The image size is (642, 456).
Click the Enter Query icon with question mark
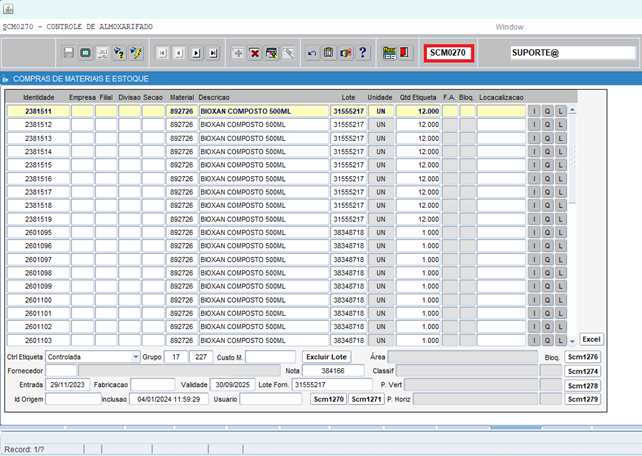tap(119, 53)
